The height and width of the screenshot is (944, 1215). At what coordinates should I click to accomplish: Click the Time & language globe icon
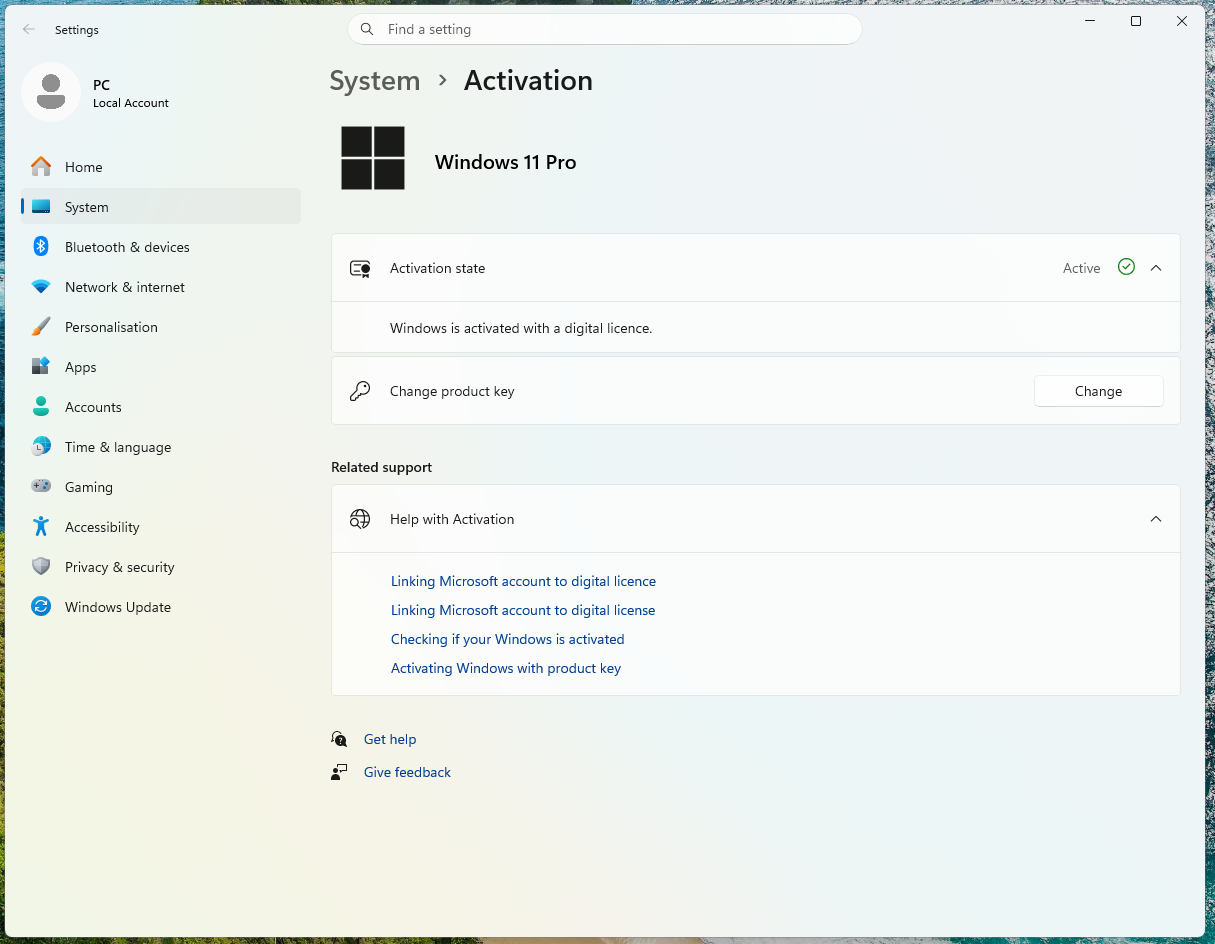41,447
